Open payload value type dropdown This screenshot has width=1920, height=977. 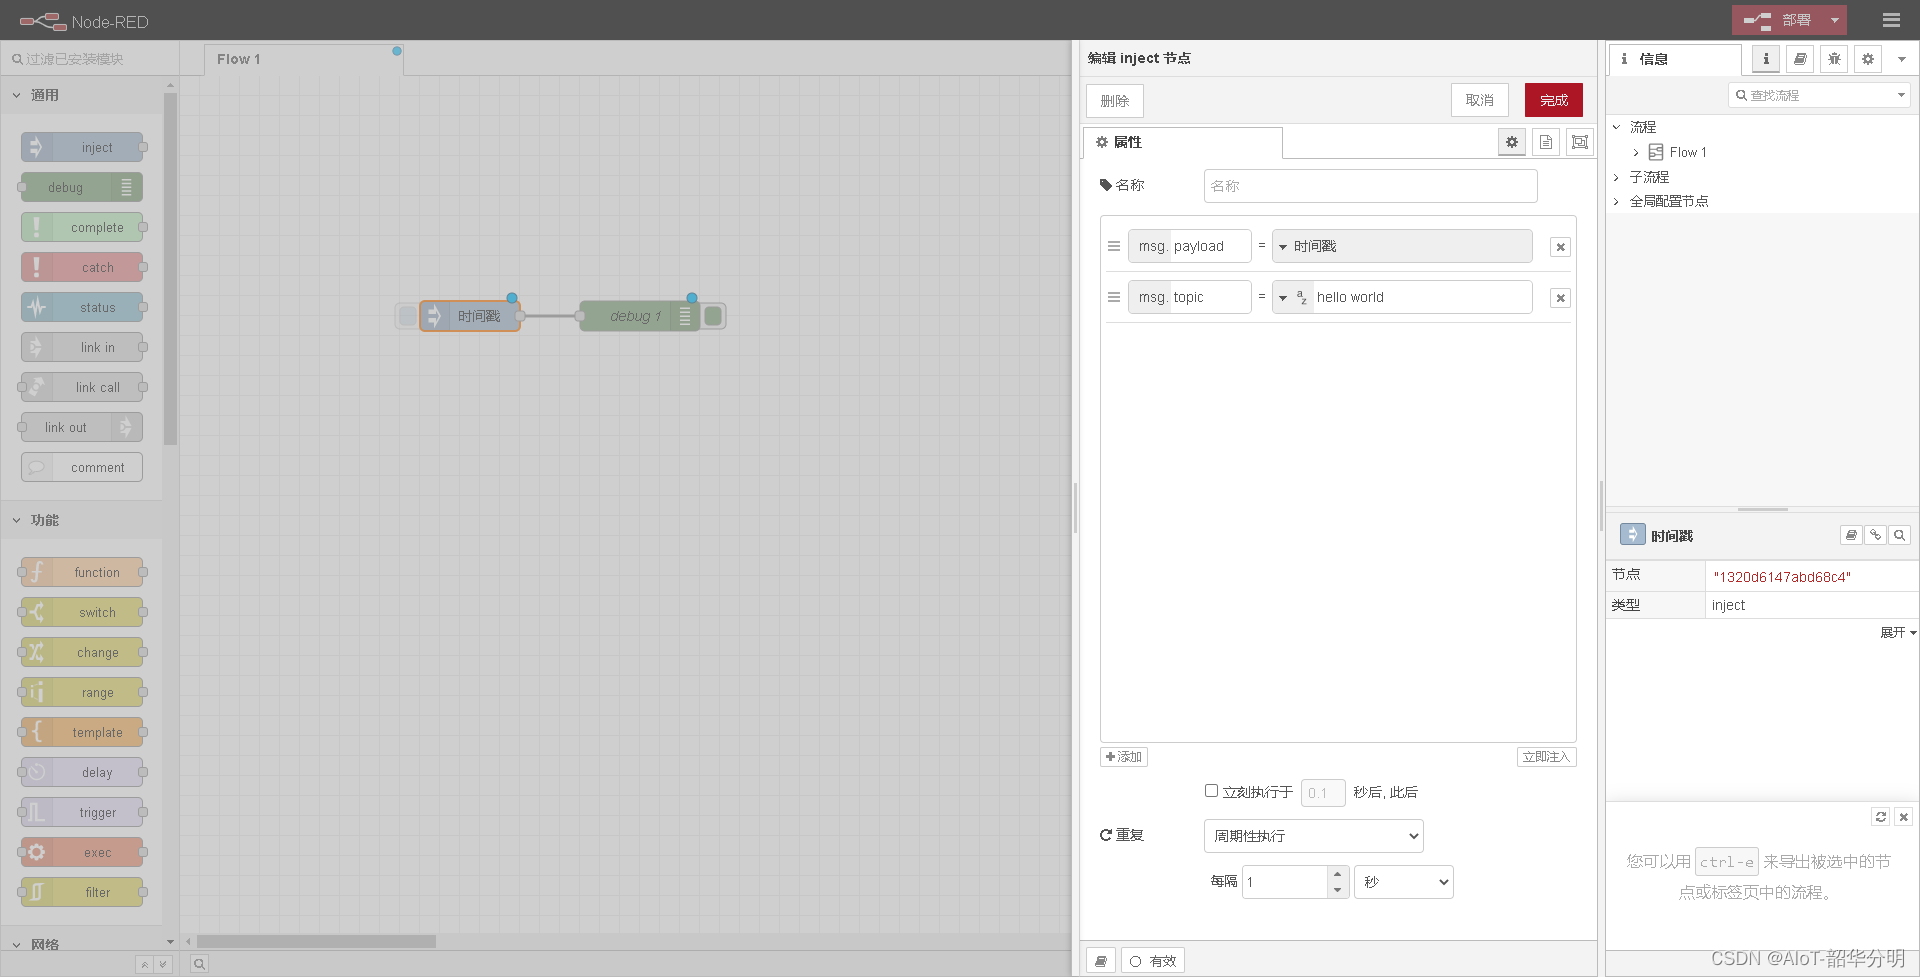[x=1283, y=247]
